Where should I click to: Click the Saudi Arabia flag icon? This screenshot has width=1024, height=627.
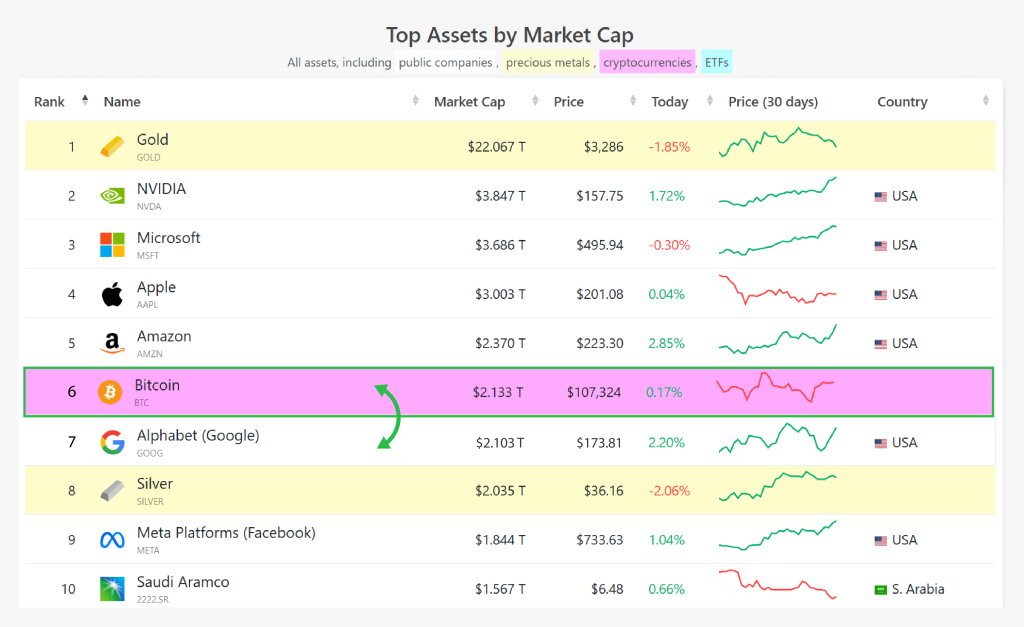880,590
